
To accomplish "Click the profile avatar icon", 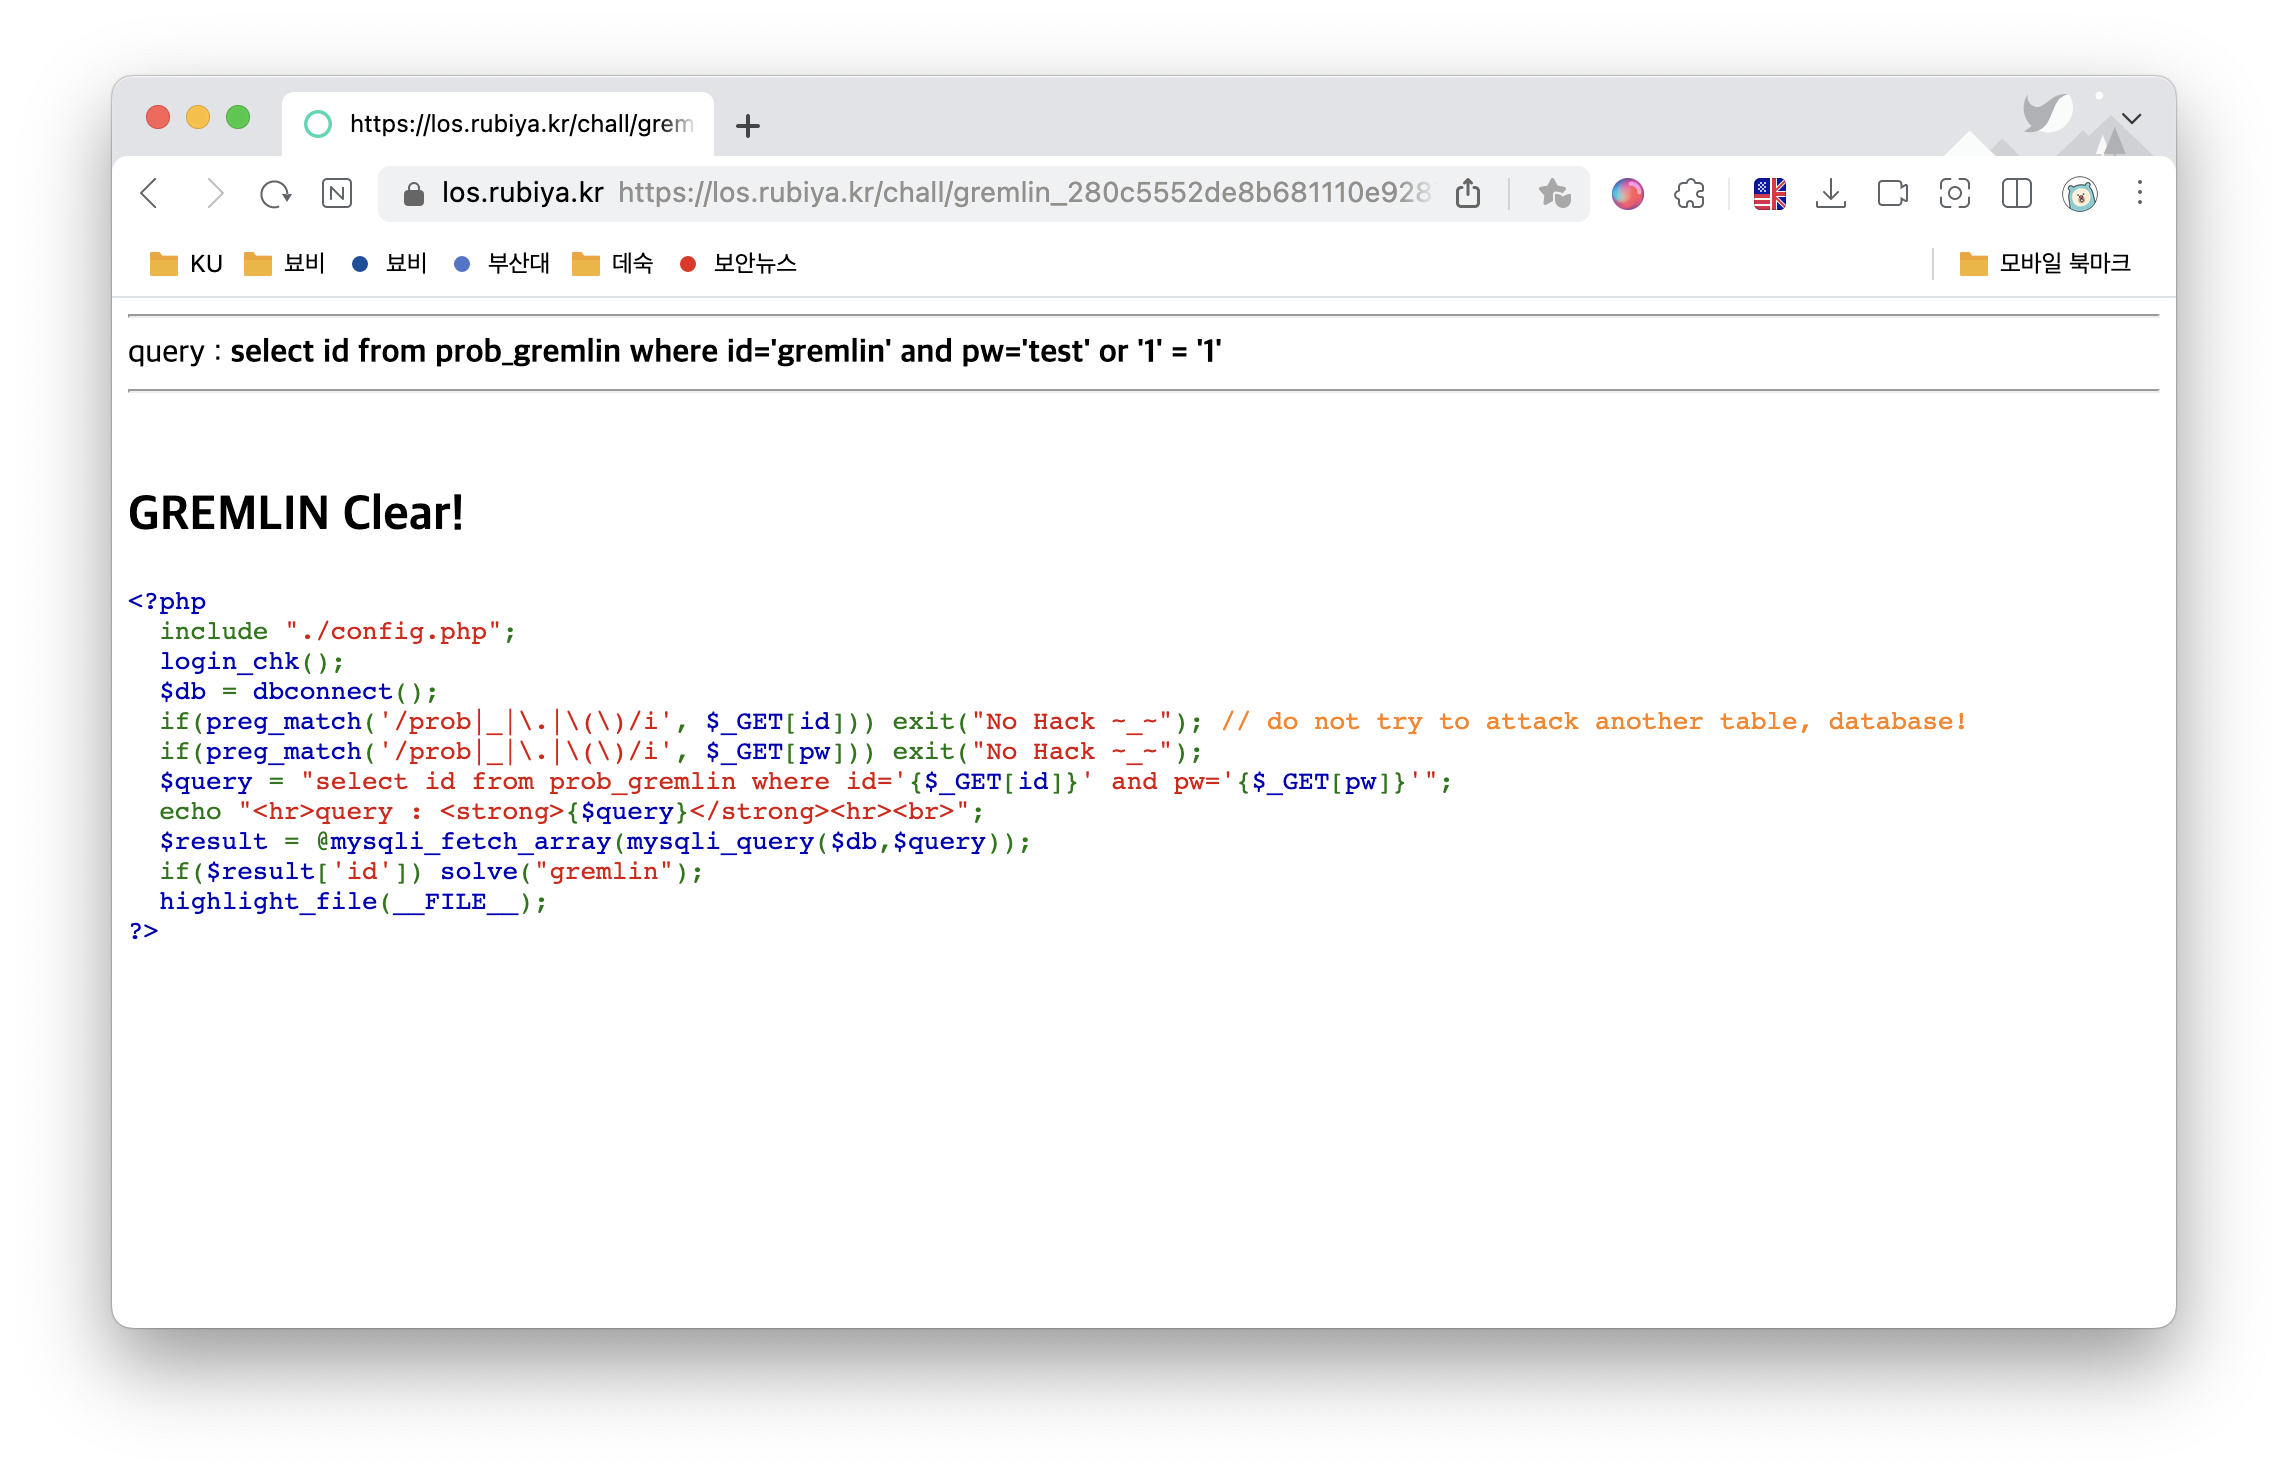I will tap(2079, 193).
